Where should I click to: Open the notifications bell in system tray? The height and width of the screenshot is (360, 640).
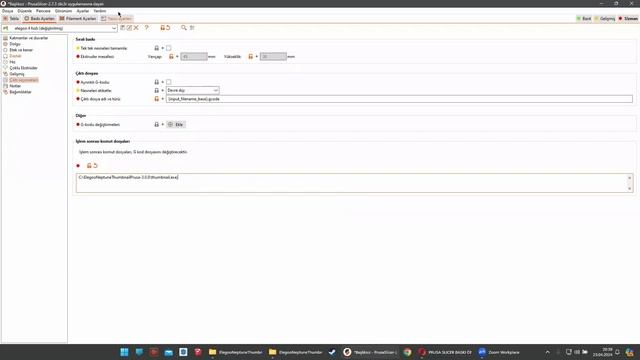[x=618, y=352]
